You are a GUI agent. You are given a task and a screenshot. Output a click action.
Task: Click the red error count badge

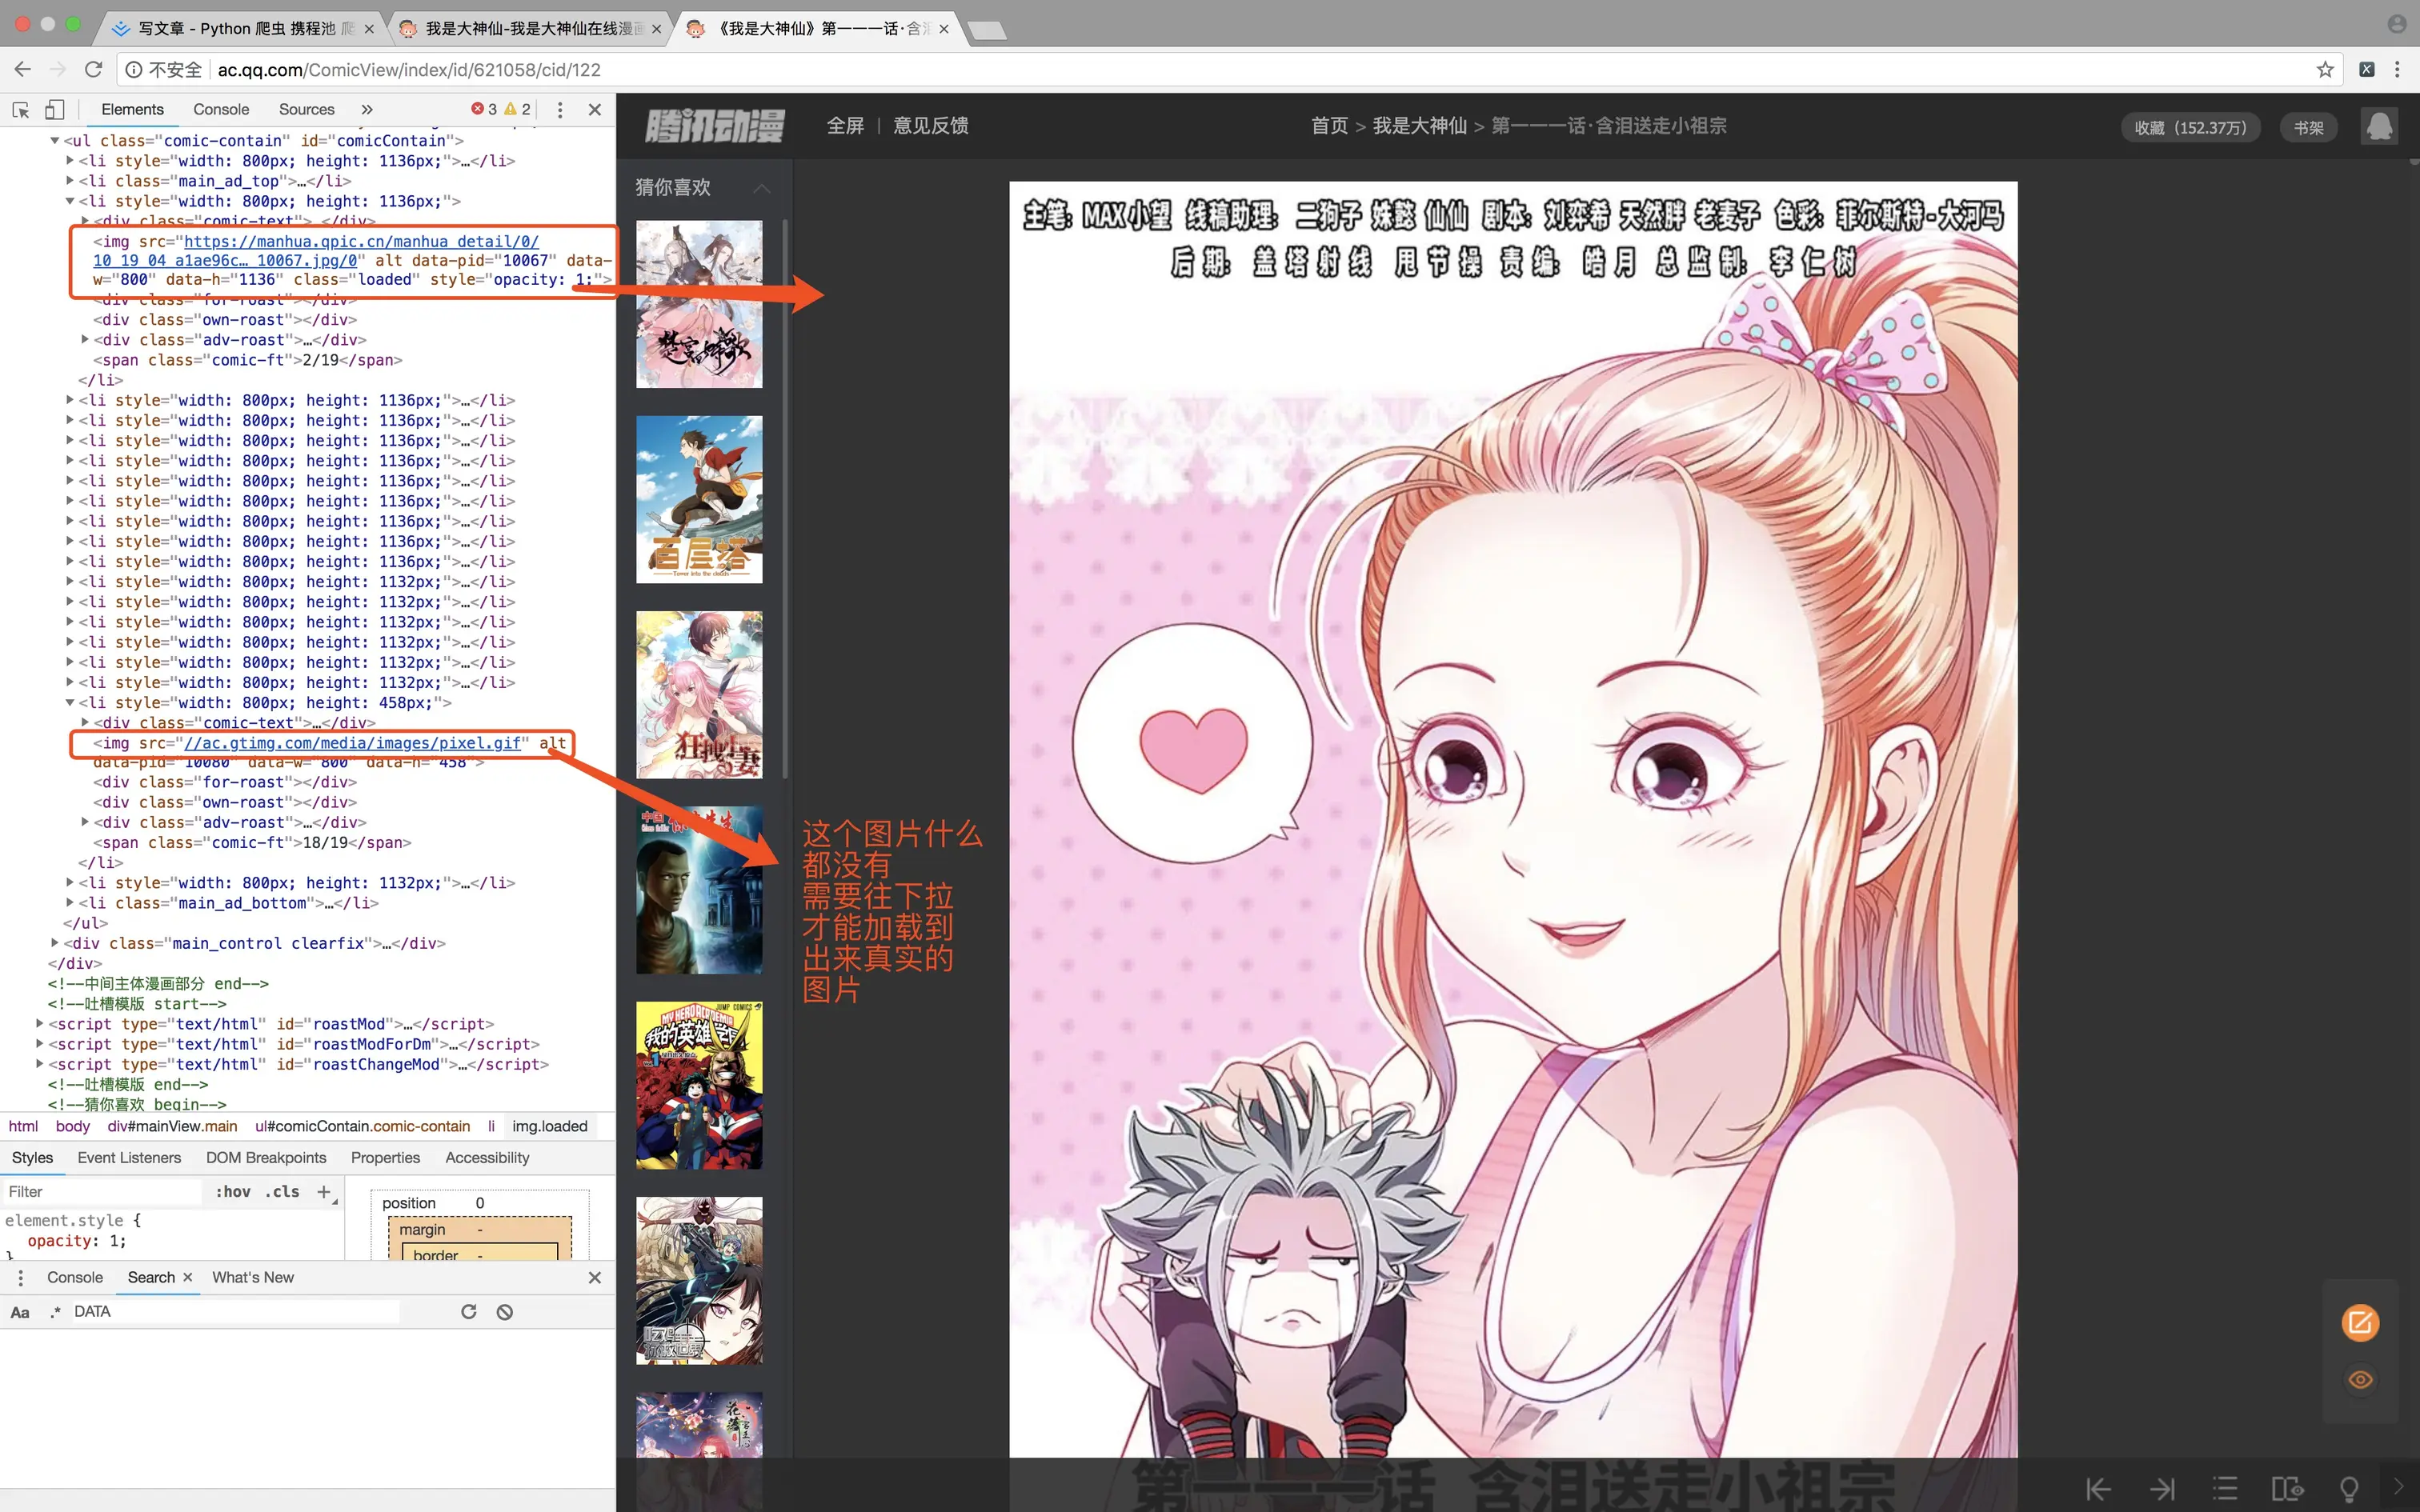(484, 109)
